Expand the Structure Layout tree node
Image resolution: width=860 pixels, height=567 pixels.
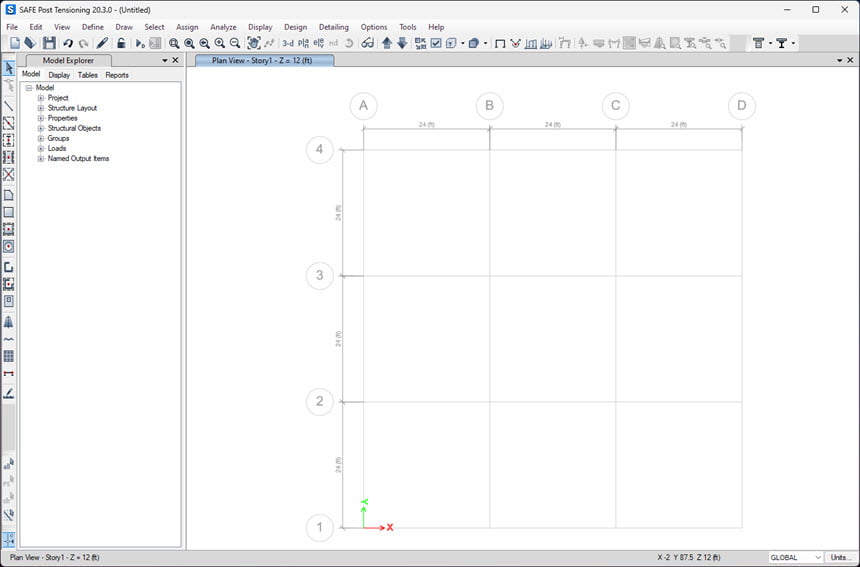[41, 108]
